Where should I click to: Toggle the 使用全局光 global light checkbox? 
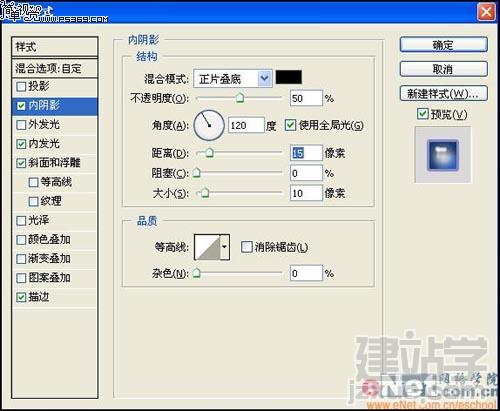(x=290, y=125)
